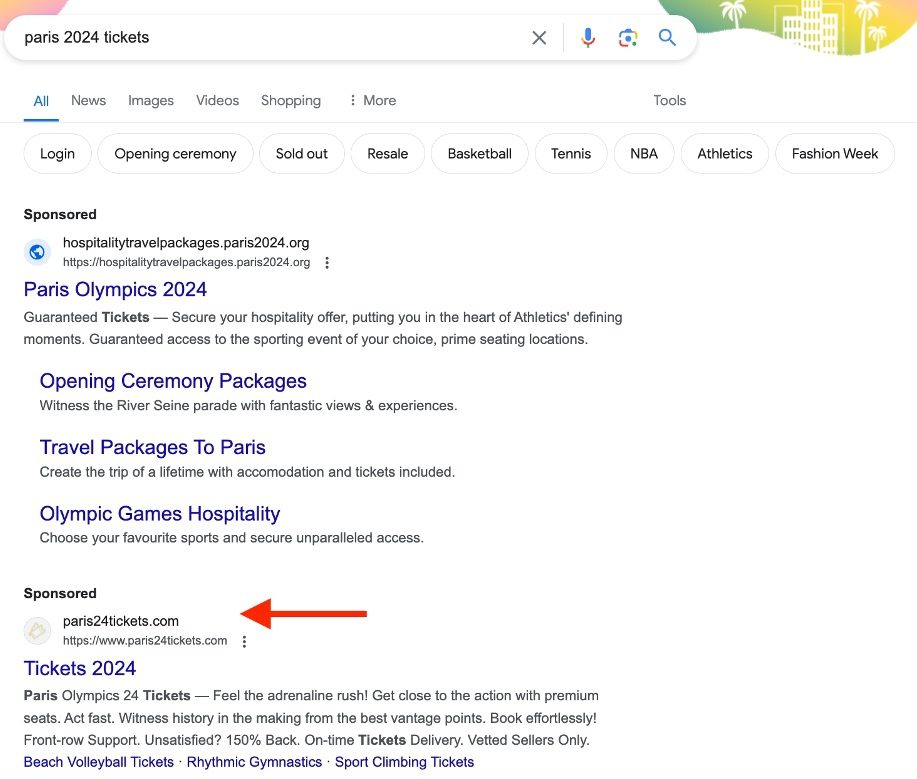Select the Shopping tab
The width and height of the screenshot is (917, 779).
click(x=291, y=100)
